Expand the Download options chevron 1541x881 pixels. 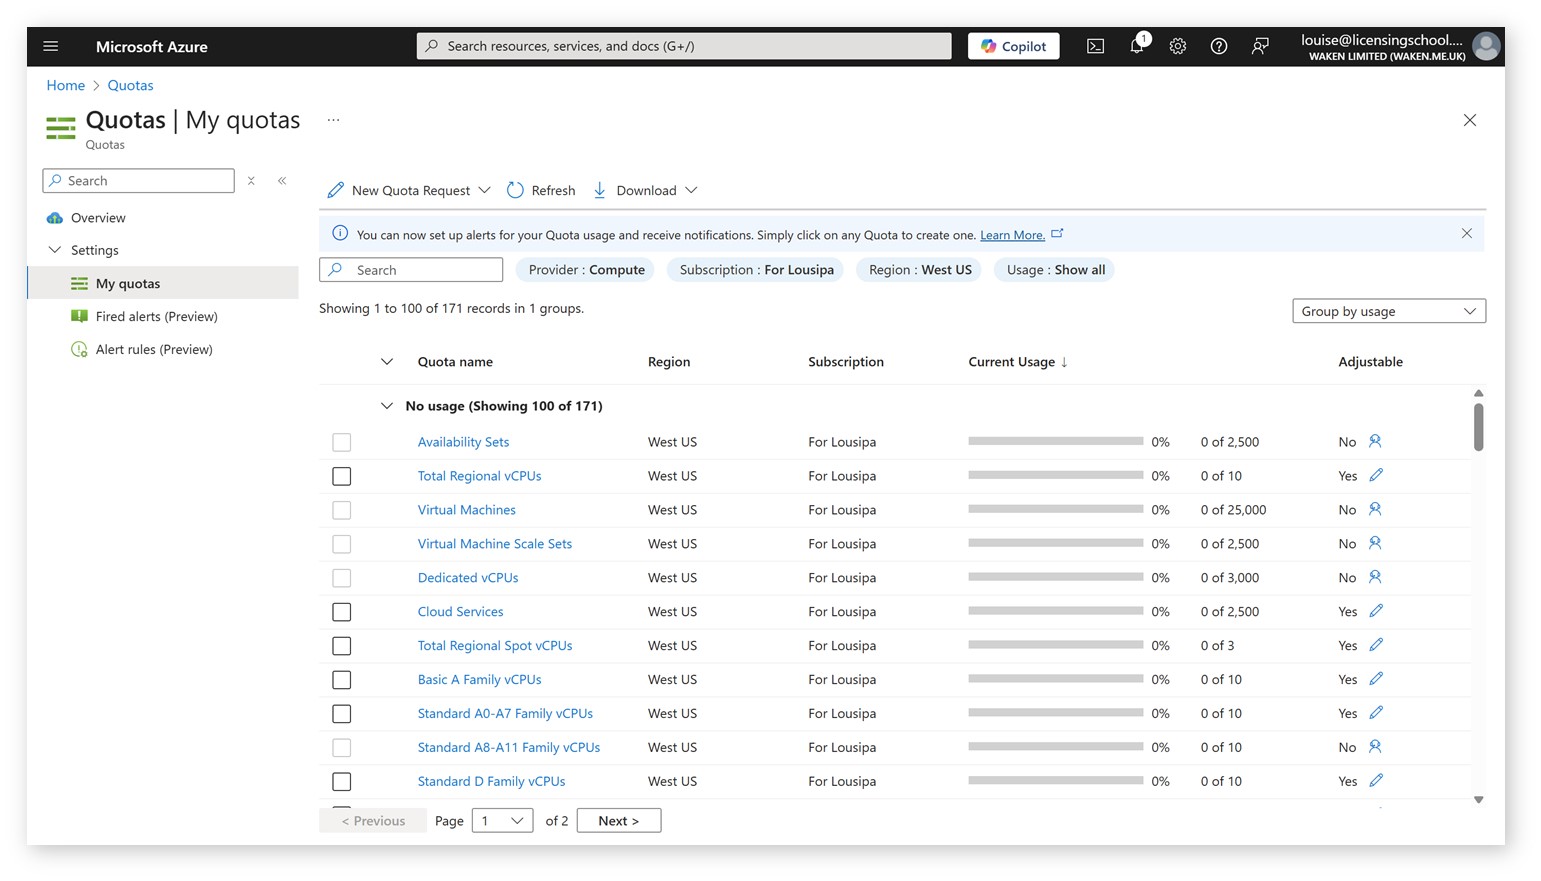[693, 190]
